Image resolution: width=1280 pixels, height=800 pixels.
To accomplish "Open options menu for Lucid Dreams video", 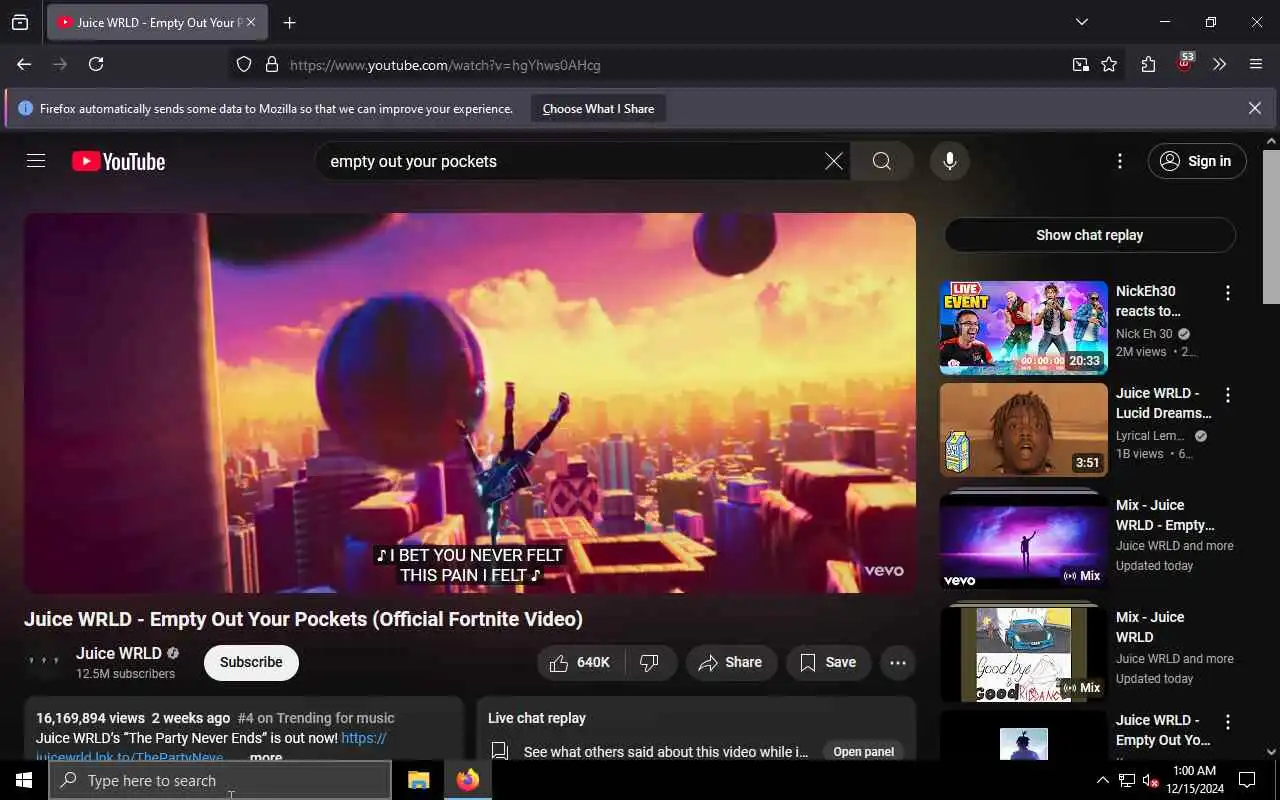I will tap(1228, 395).
